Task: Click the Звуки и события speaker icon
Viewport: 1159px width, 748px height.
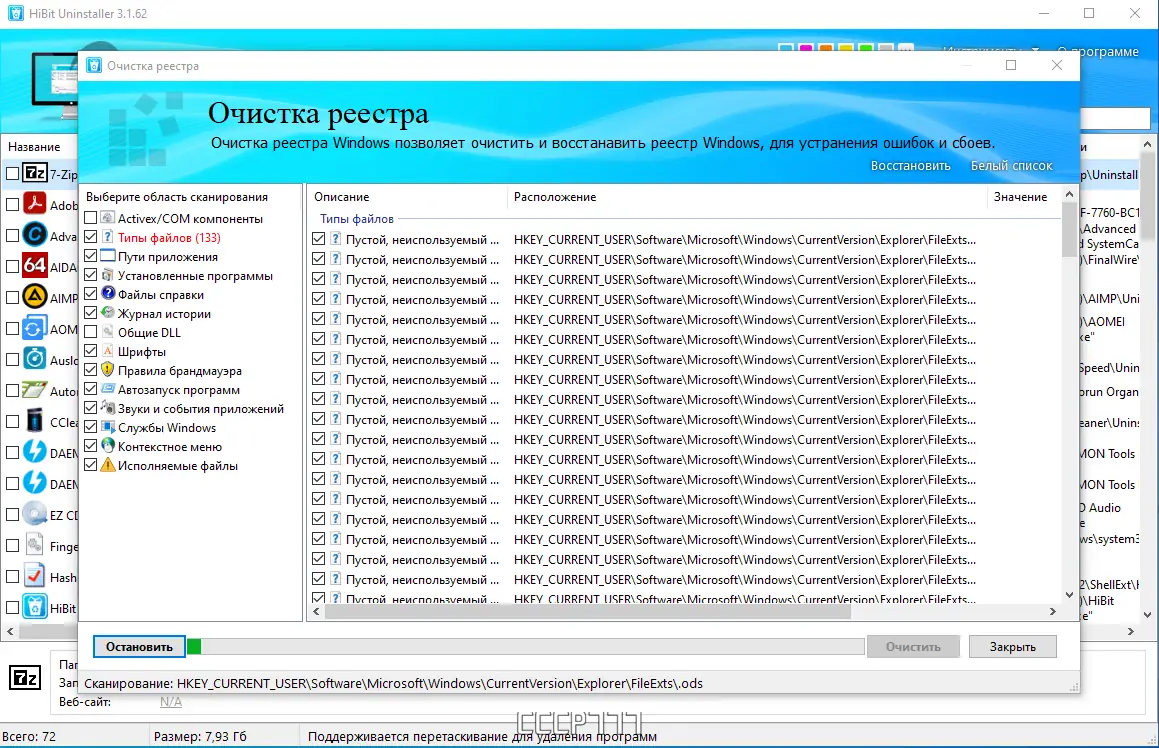Action: [108, 408]
